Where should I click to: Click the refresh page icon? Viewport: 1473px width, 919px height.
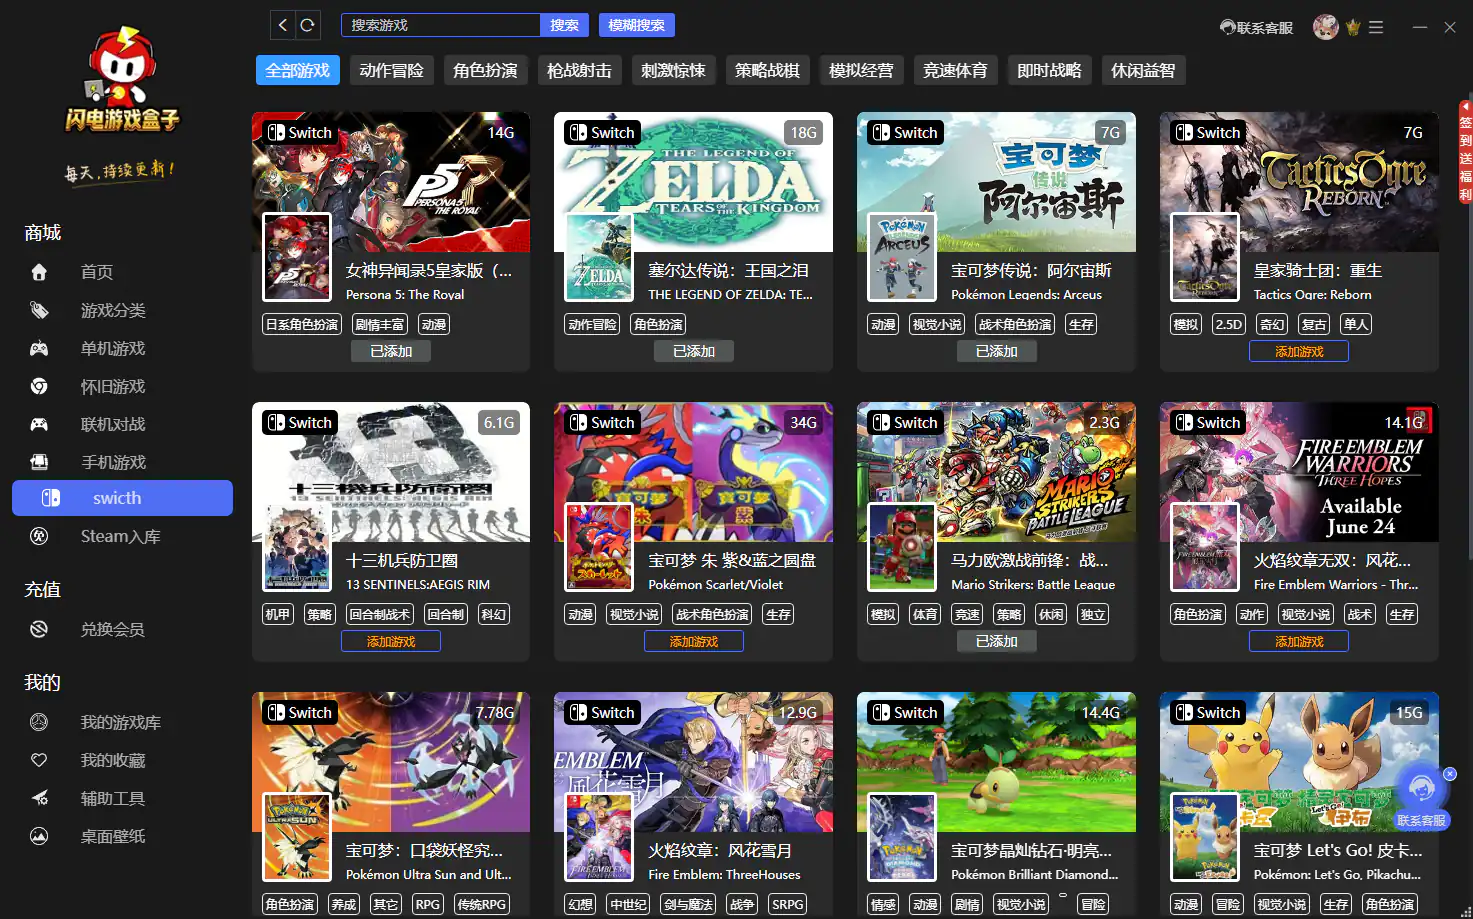[x=308, y=25]
